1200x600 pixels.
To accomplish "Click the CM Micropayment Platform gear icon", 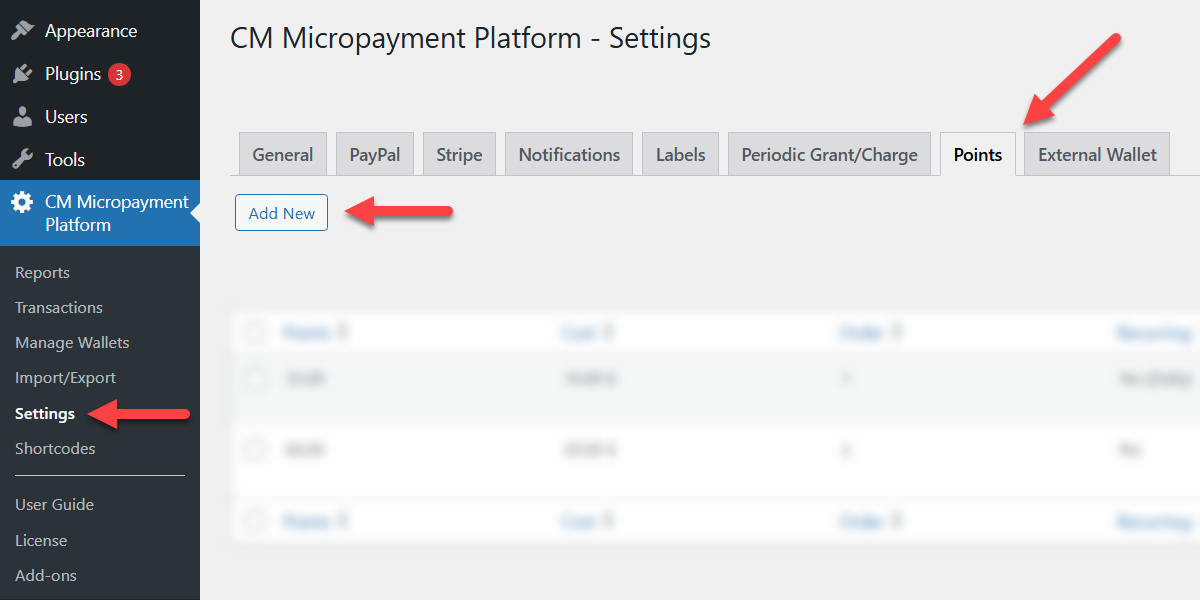I will pos(22,203).
